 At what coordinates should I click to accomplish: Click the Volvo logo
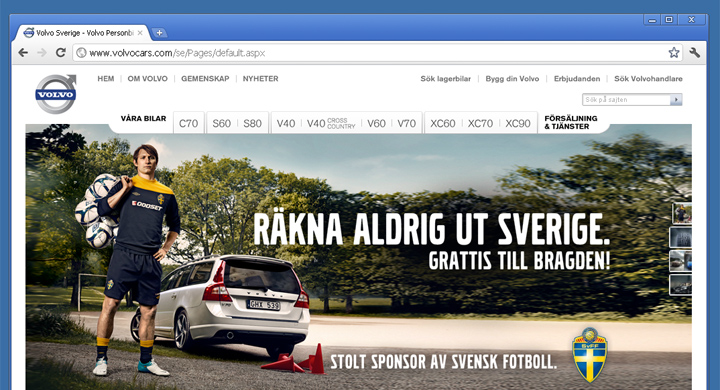pos(56,94)
